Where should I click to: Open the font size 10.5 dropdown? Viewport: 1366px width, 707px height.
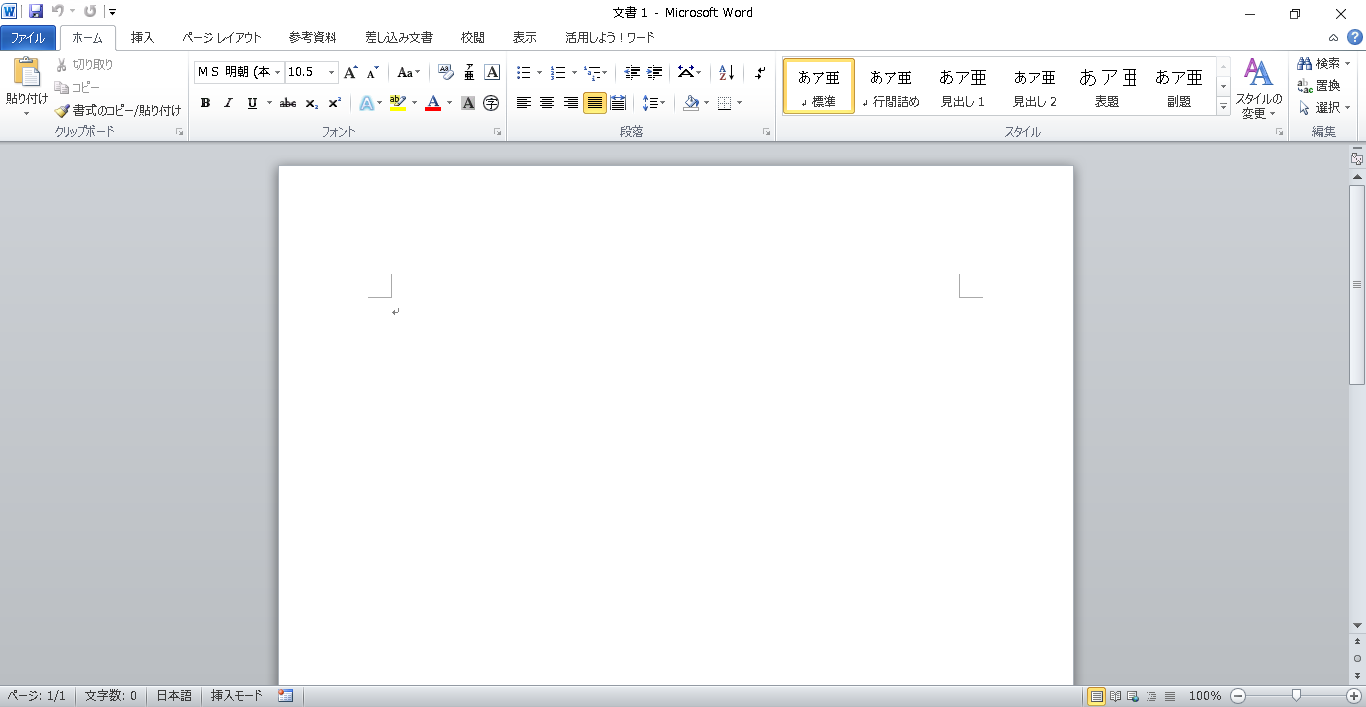pyautogui.click(x=331, y=72)
